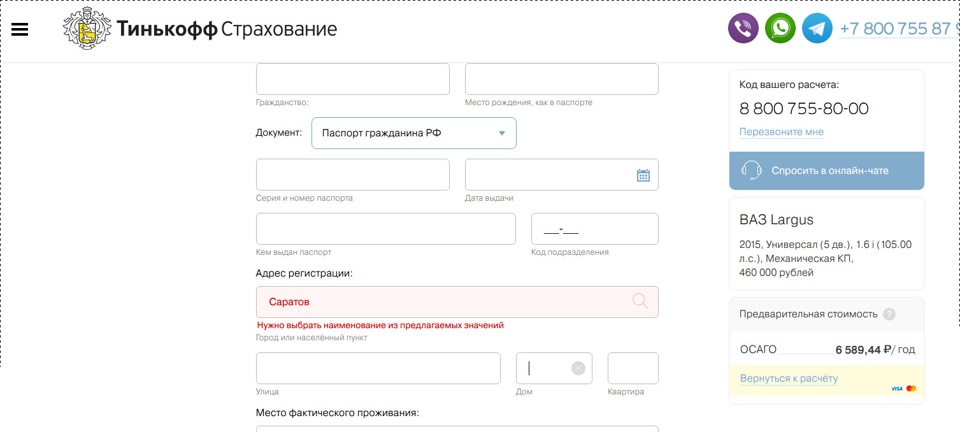Click the headset icon in chat button
The width and height of the screenshot is (960, 432).
point(751,170)
